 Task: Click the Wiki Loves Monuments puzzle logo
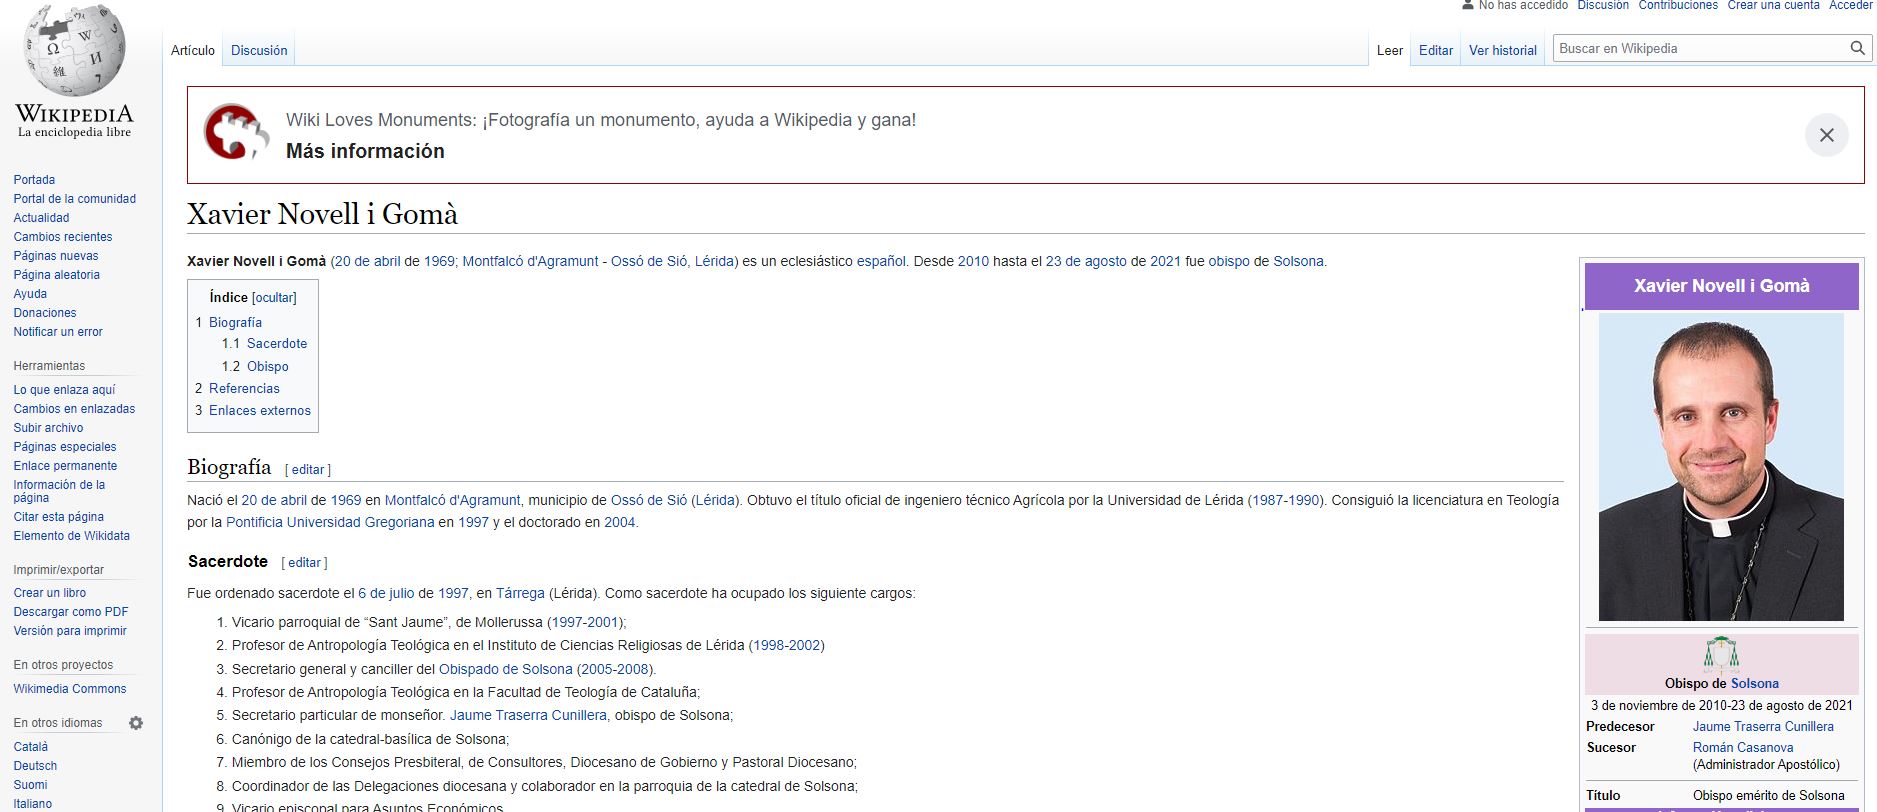pos(236,133)
